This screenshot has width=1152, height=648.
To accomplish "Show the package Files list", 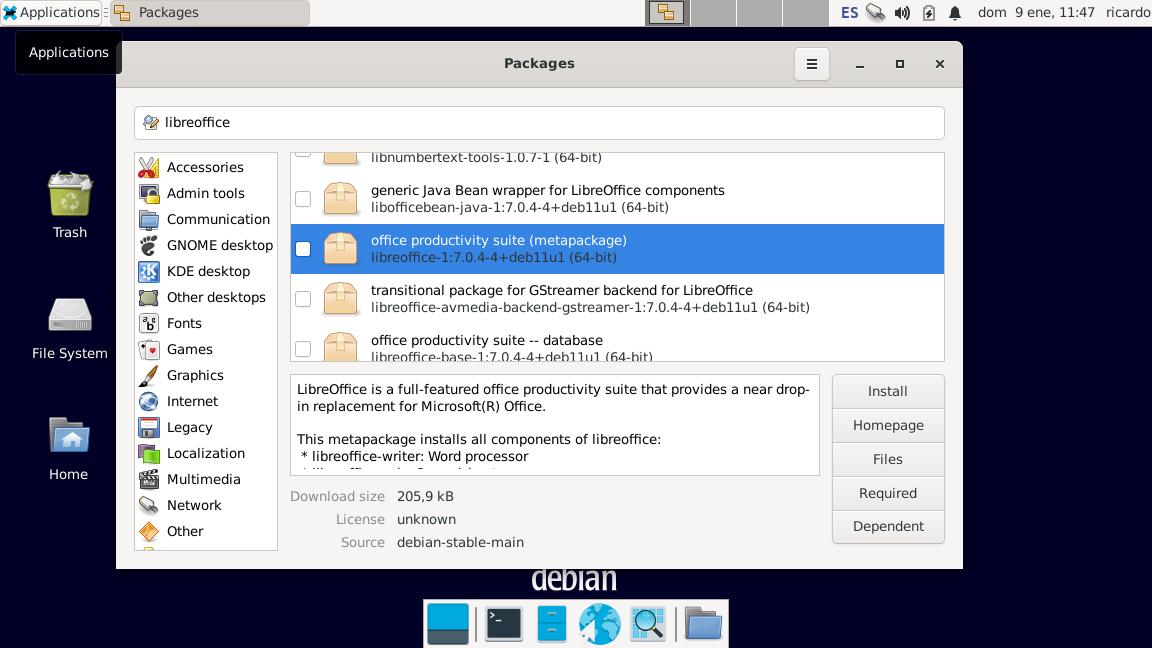I will 888,459.
